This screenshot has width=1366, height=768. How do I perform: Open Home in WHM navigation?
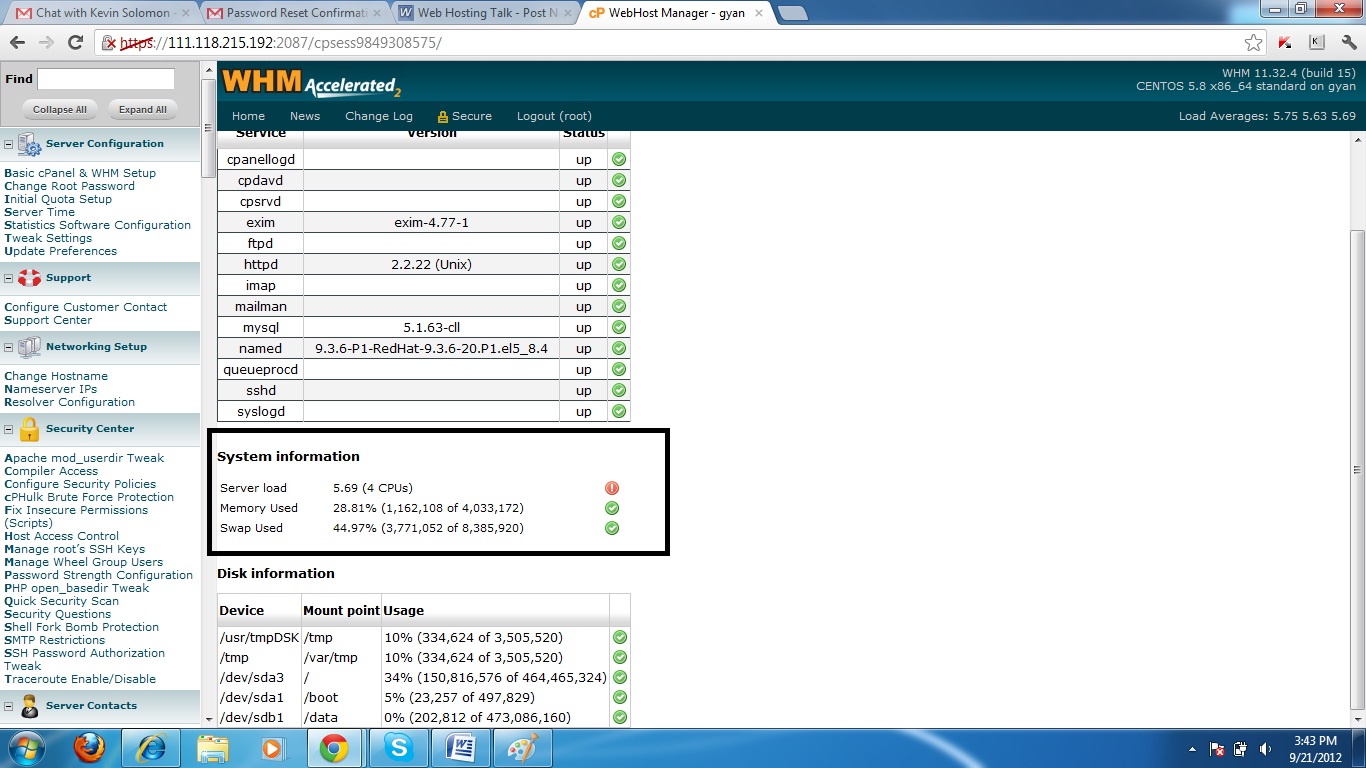coord(248,116)
